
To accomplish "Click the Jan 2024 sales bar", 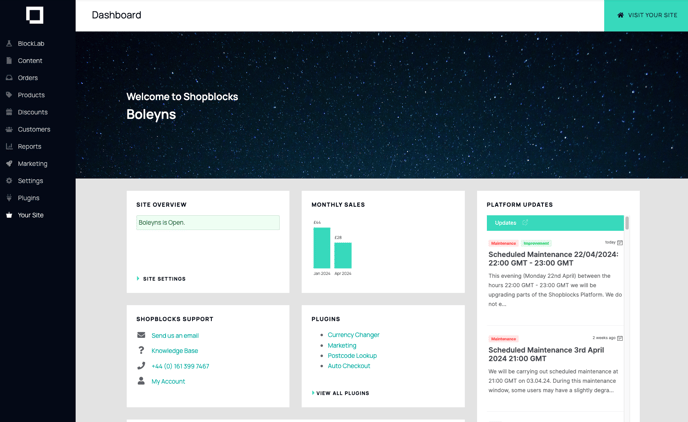I will [322, 248].
